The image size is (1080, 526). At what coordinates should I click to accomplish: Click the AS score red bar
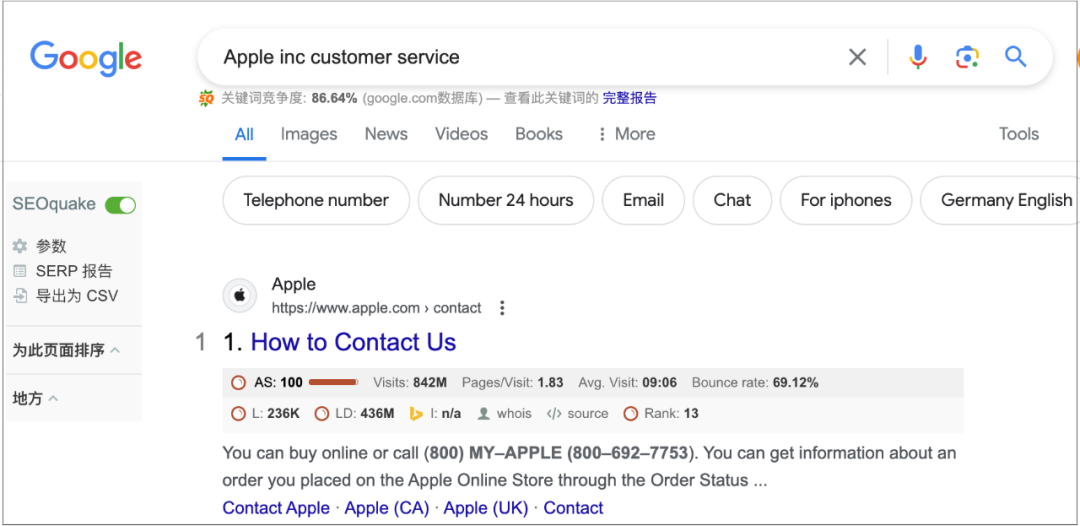click(x=333, y=382)
